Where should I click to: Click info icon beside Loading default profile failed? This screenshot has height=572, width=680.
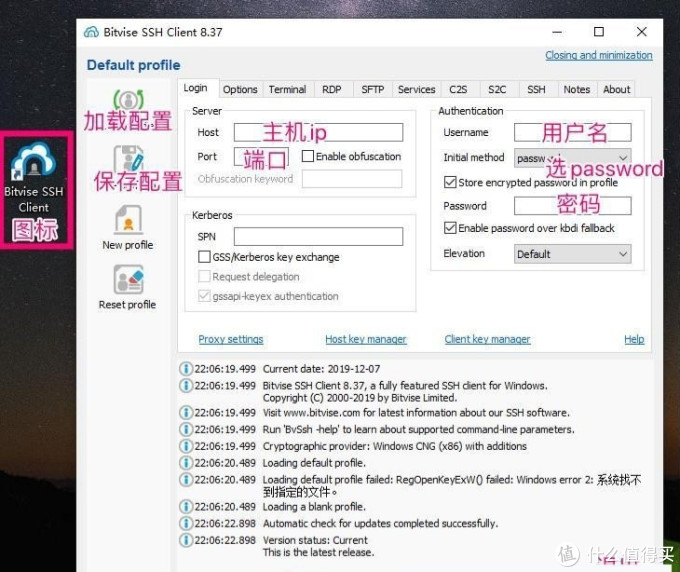click(x=186, y=480)
